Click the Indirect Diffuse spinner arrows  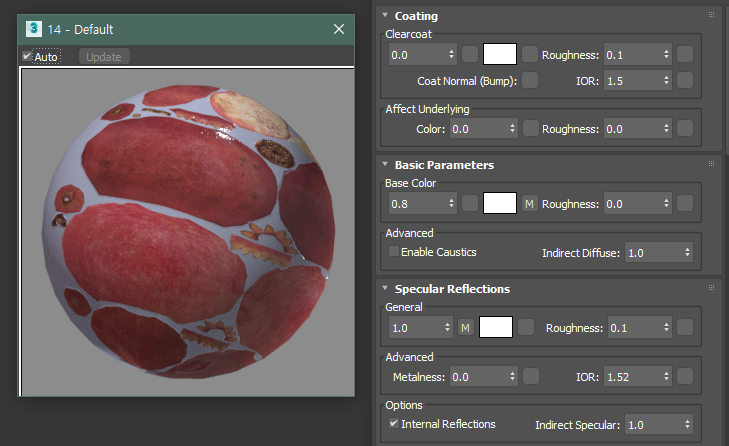(686, 253)
